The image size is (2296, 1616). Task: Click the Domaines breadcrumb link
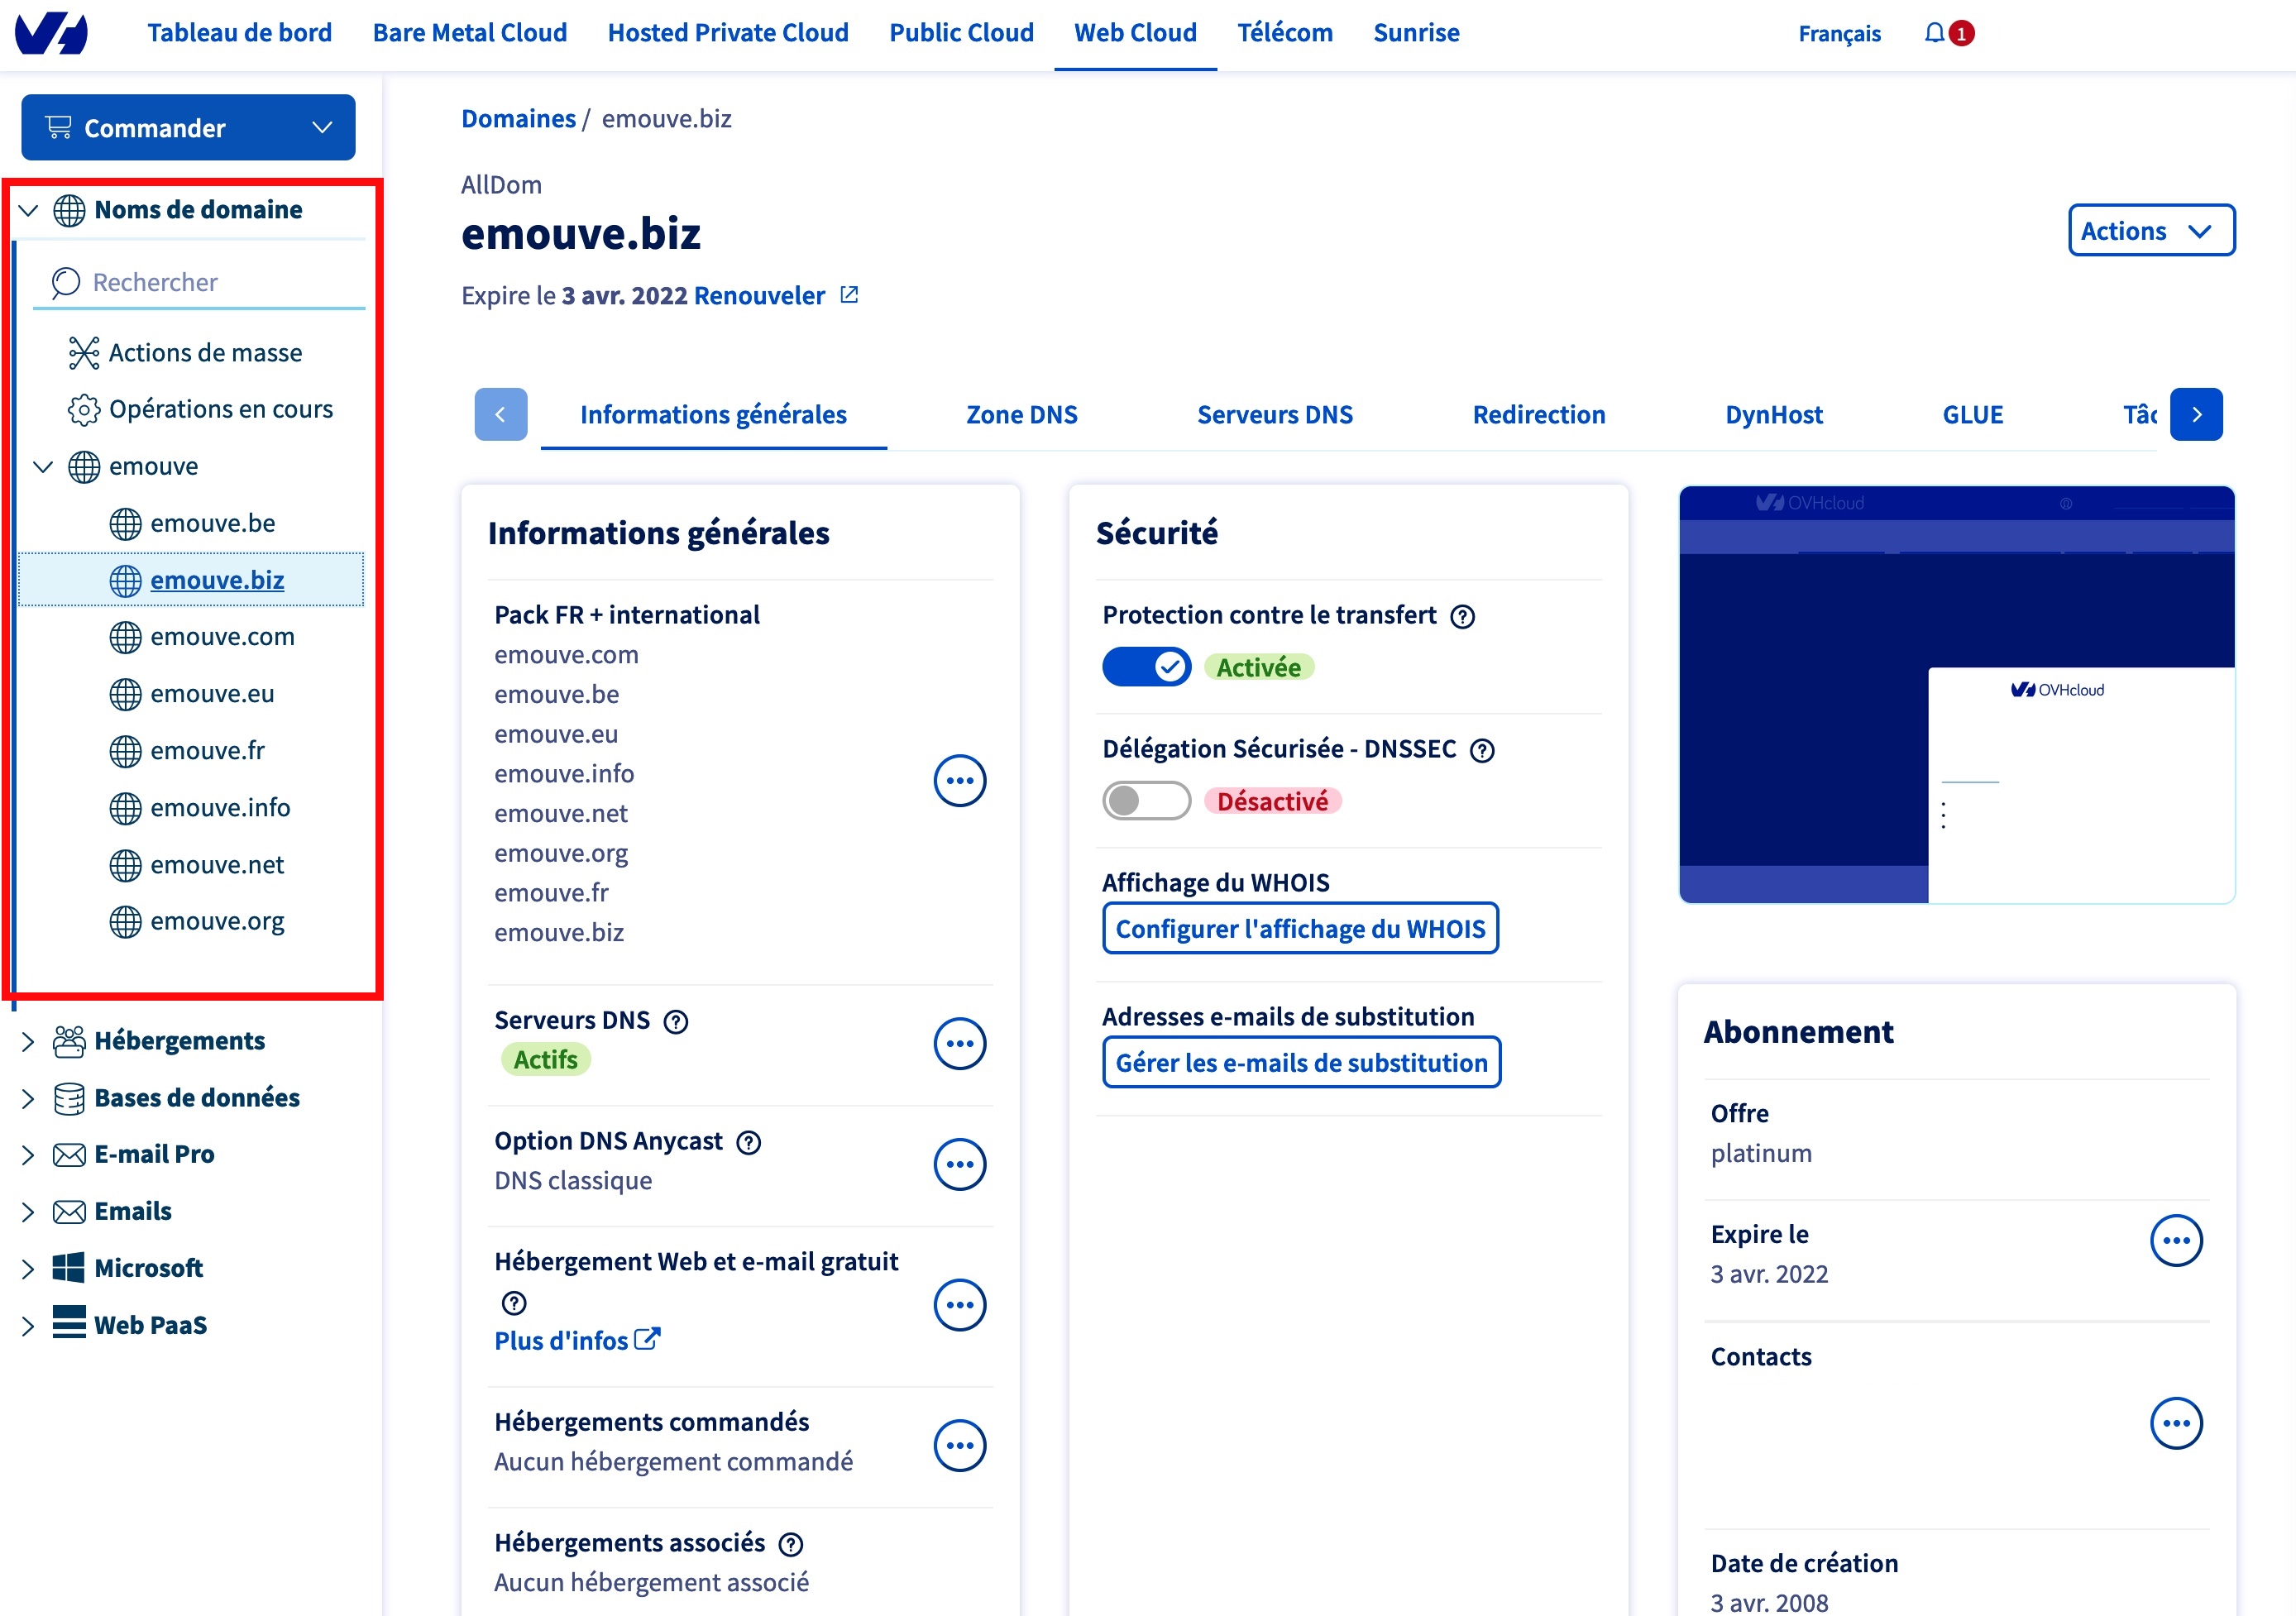coord(518,119)
